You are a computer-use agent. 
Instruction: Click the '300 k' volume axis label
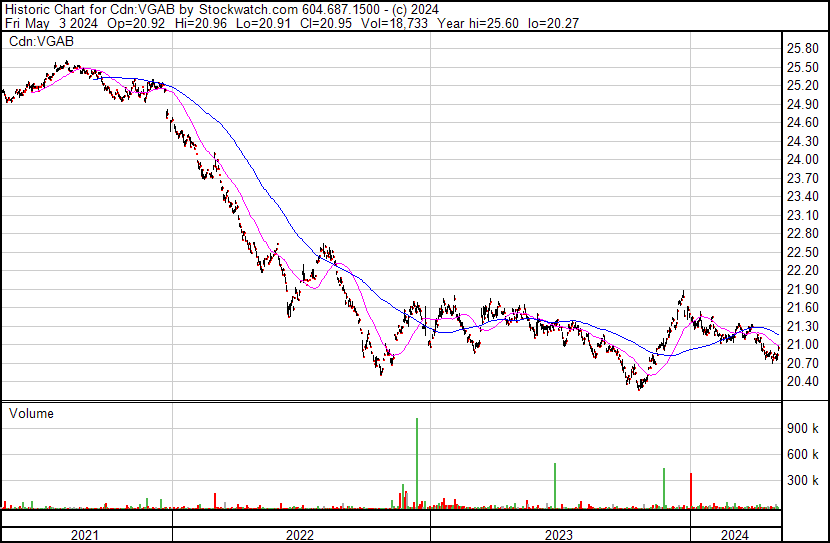[x=802, y=480]
